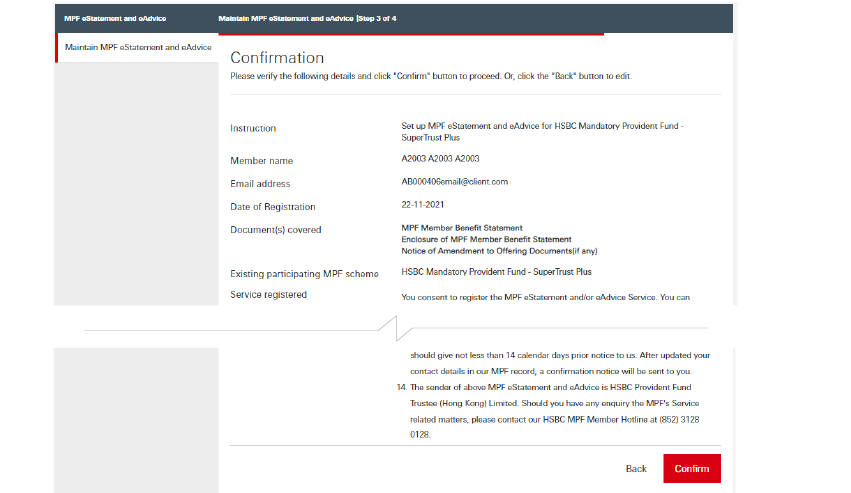Image resolution: width=851 pixels, height=493 pixels.
Task: Click the Email address label
Action: point(260,184)
